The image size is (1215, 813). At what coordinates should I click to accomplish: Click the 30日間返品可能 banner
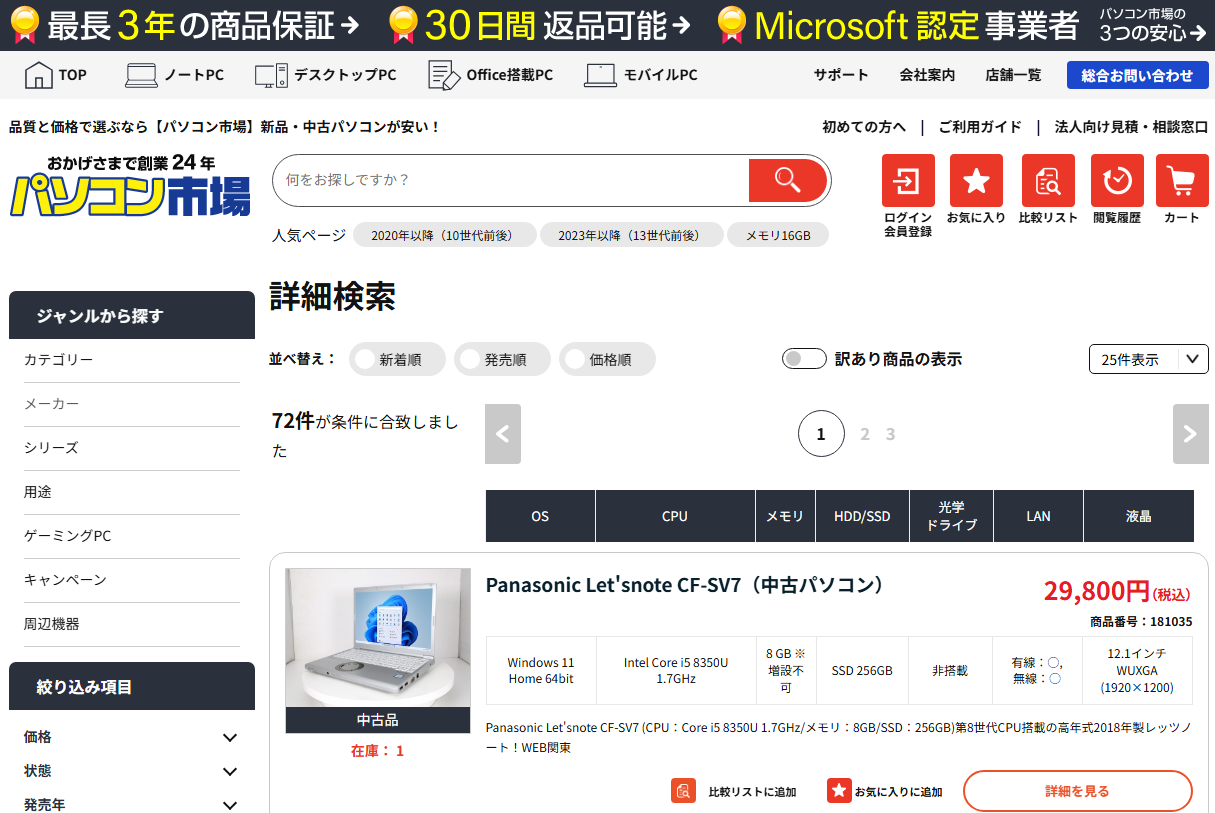[x=540, y=25]
